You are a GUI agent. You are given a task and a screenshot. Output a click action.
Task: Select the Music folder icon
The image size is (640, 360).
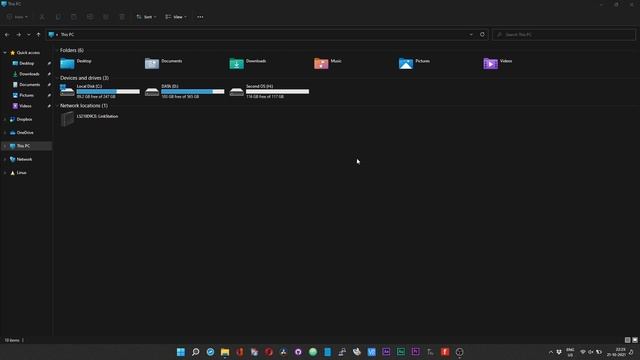tap(321, 64)
